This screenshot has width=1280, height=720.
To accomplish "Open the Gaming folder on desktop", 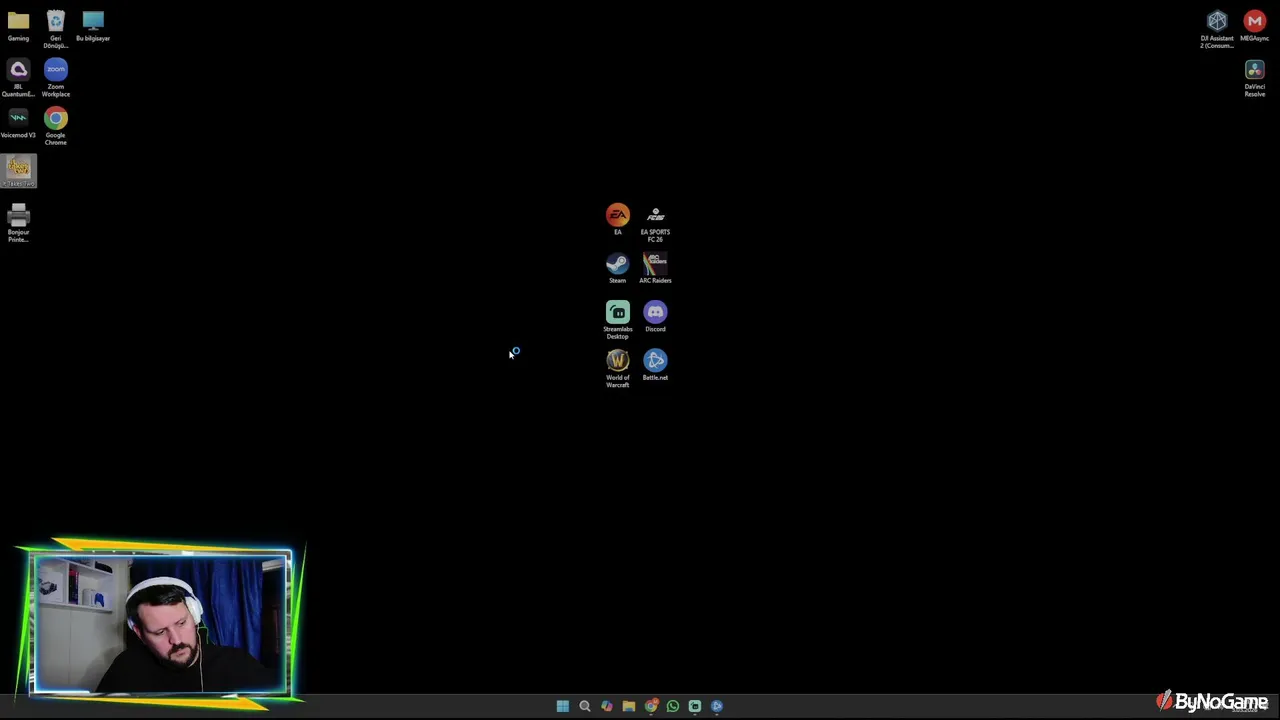I will pyautogui.click(x=18, y=26).
